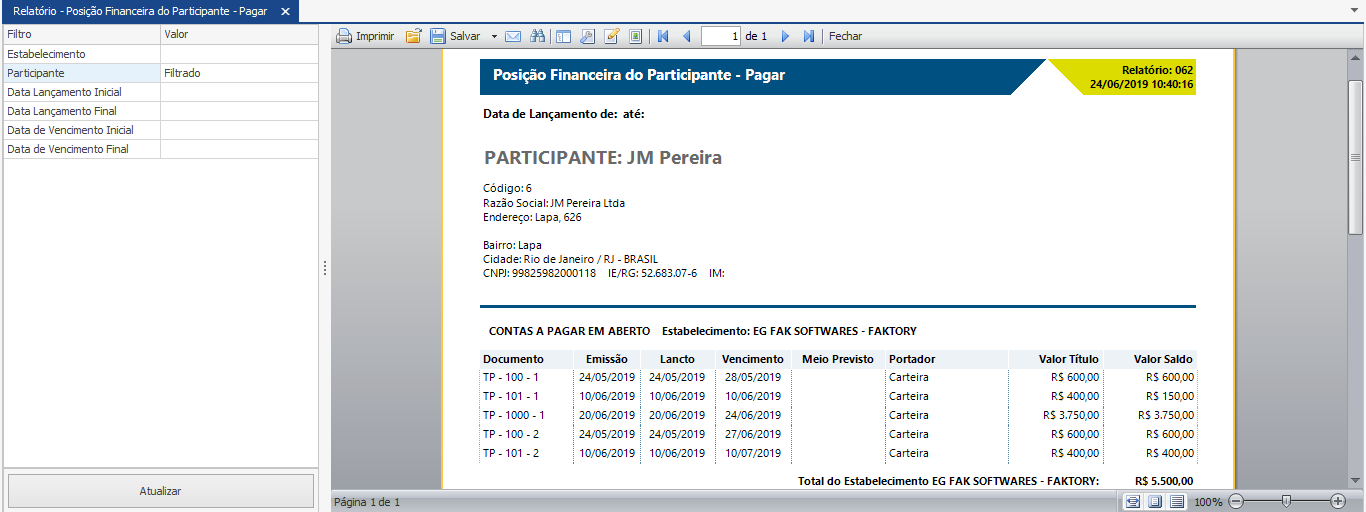Click Fechar in the toolbar
The height and width of the screenshot is (512, 1366).
(x=845, y=36)
